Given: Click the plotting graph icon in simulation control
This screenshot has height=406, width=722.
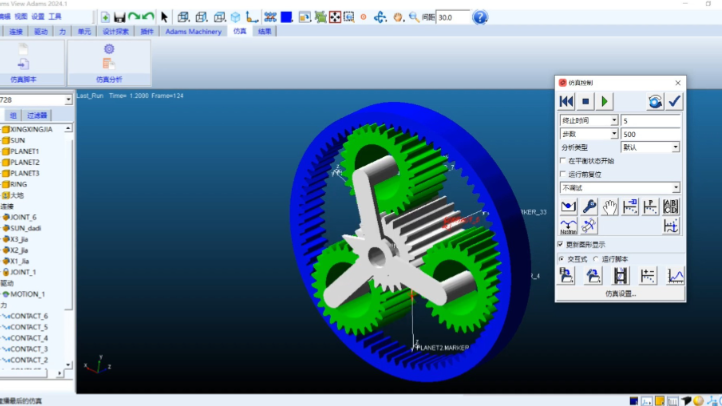Looking at the screenshot, I should point(675,276).
